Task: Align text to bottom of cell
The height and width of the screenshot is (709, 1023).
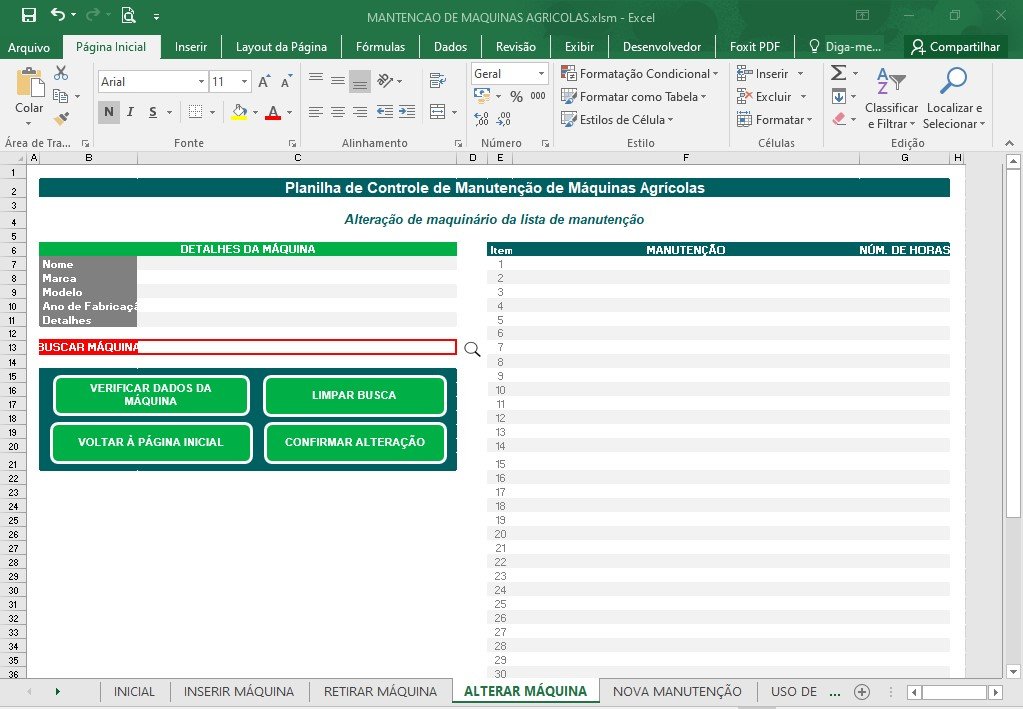Action: click(359, 81)
